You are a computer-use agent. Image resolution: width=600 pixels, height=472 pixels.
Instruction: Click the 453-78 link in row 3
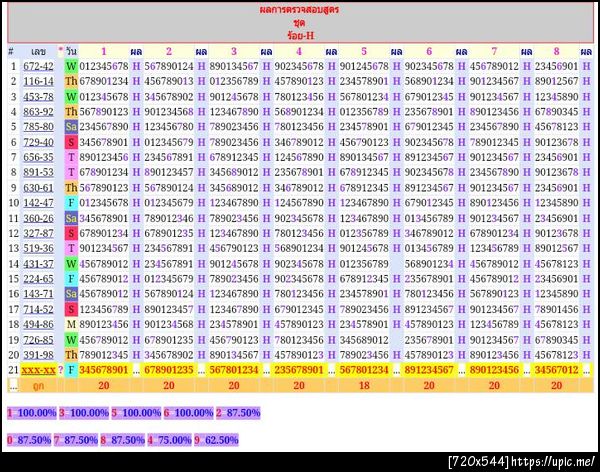[x=38, y=96]
